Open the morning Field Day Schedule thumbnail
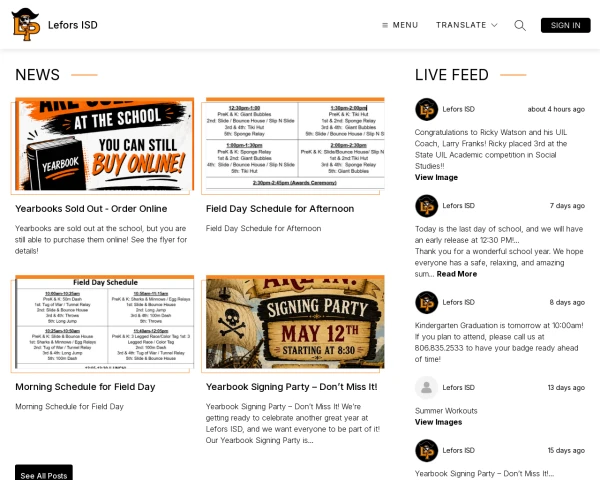This screenshot has width=600, height=480. (104, 322)
